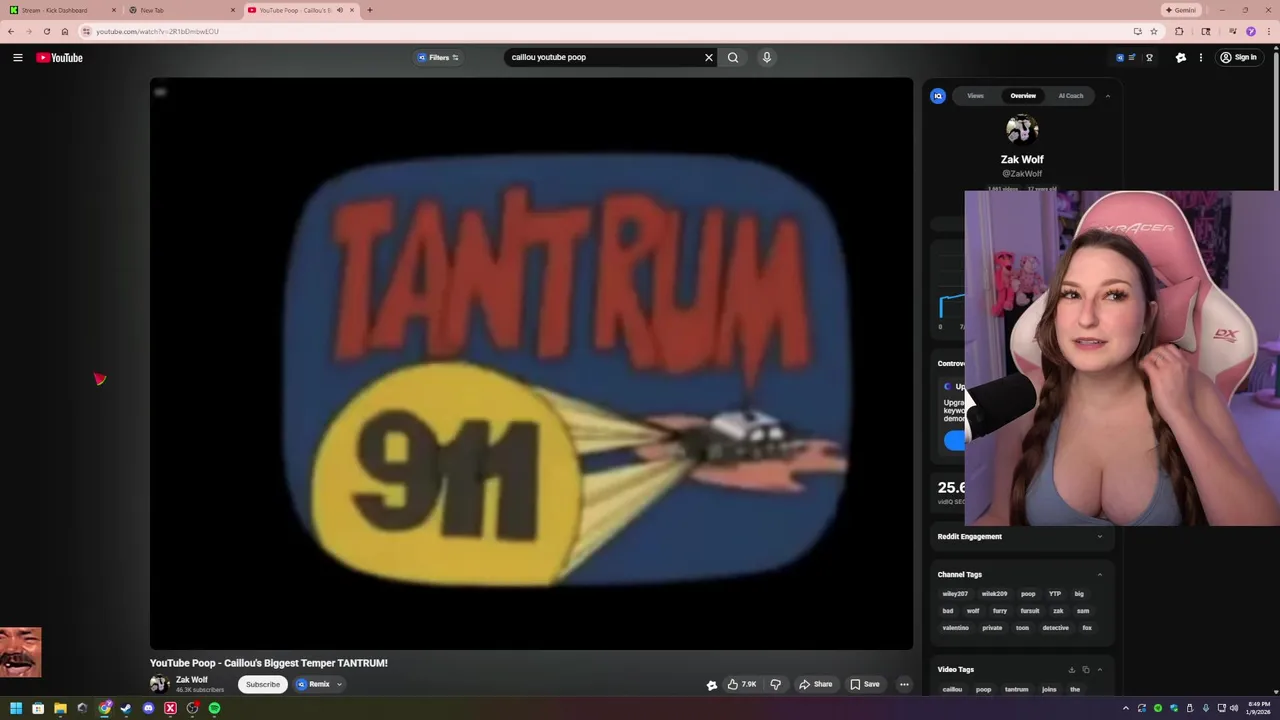Select the Overview tab in vidIQ panel
The height and width of the screenshot is (720, 1280).
[1023, 96]
